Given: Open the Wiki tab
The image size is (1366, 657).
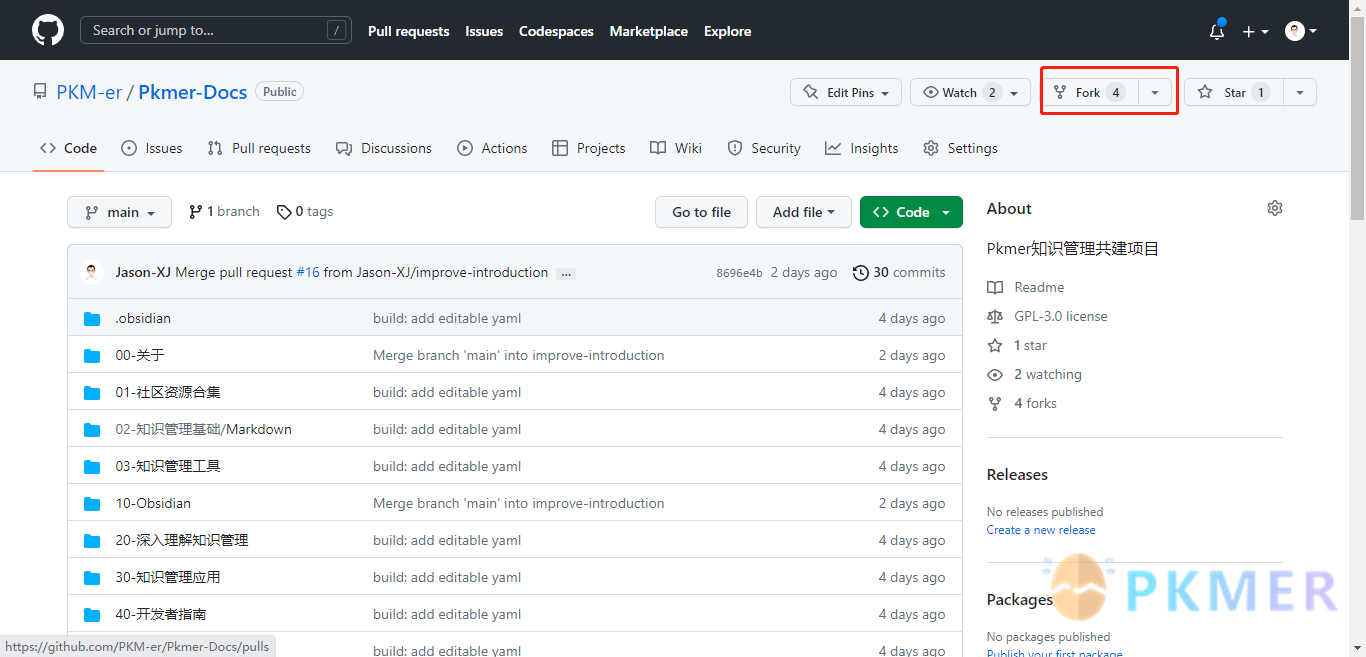Looking at the screenshot, I should pyautogui.click(x=676, y=148).
